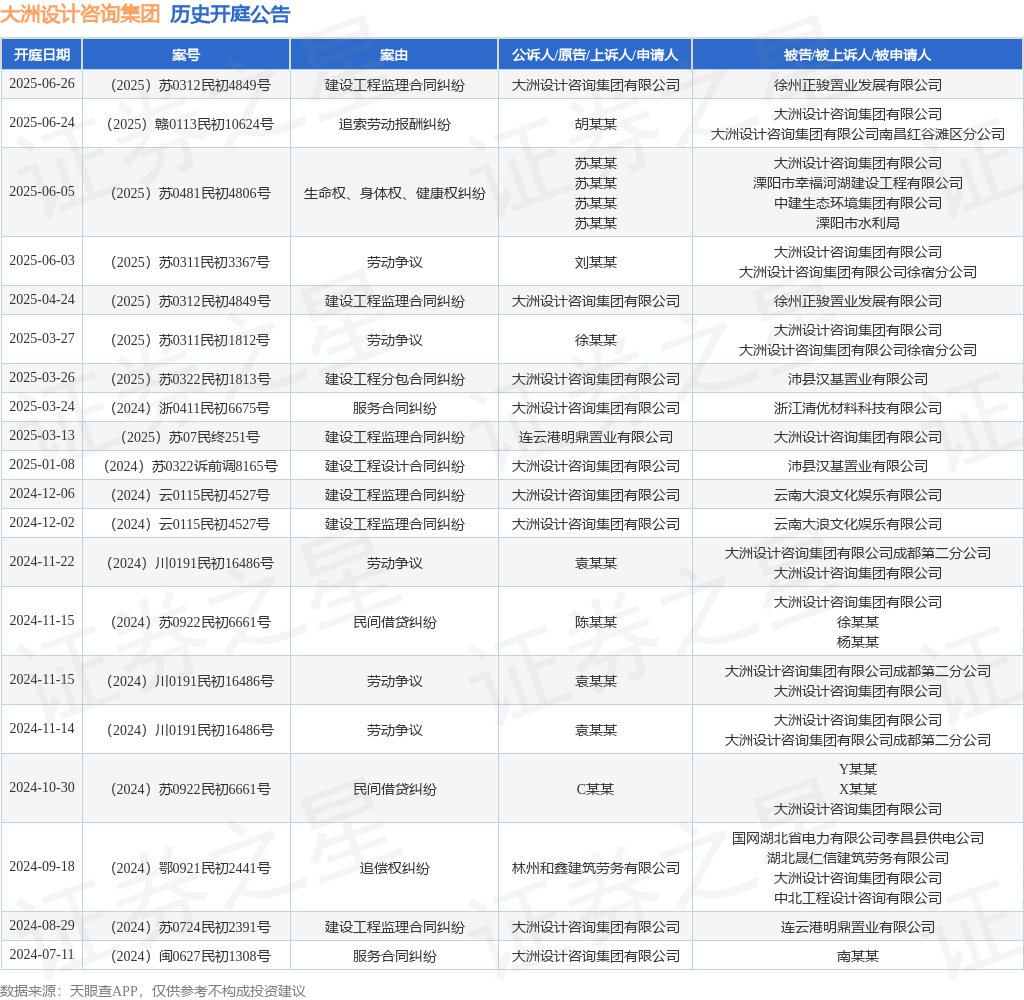Click the 公诉人/原告/上诉人/申请人 column header
The width and height of the screenshot is (1024, 1000).
point(595,55)
